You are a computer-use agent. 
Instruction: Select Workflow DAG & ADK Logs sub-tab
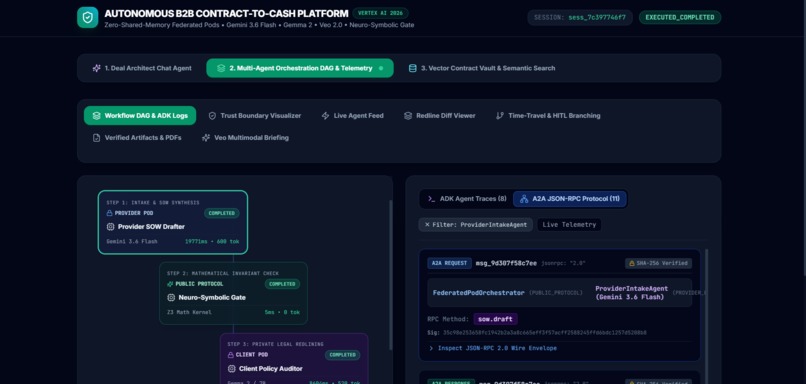(140, 116)
